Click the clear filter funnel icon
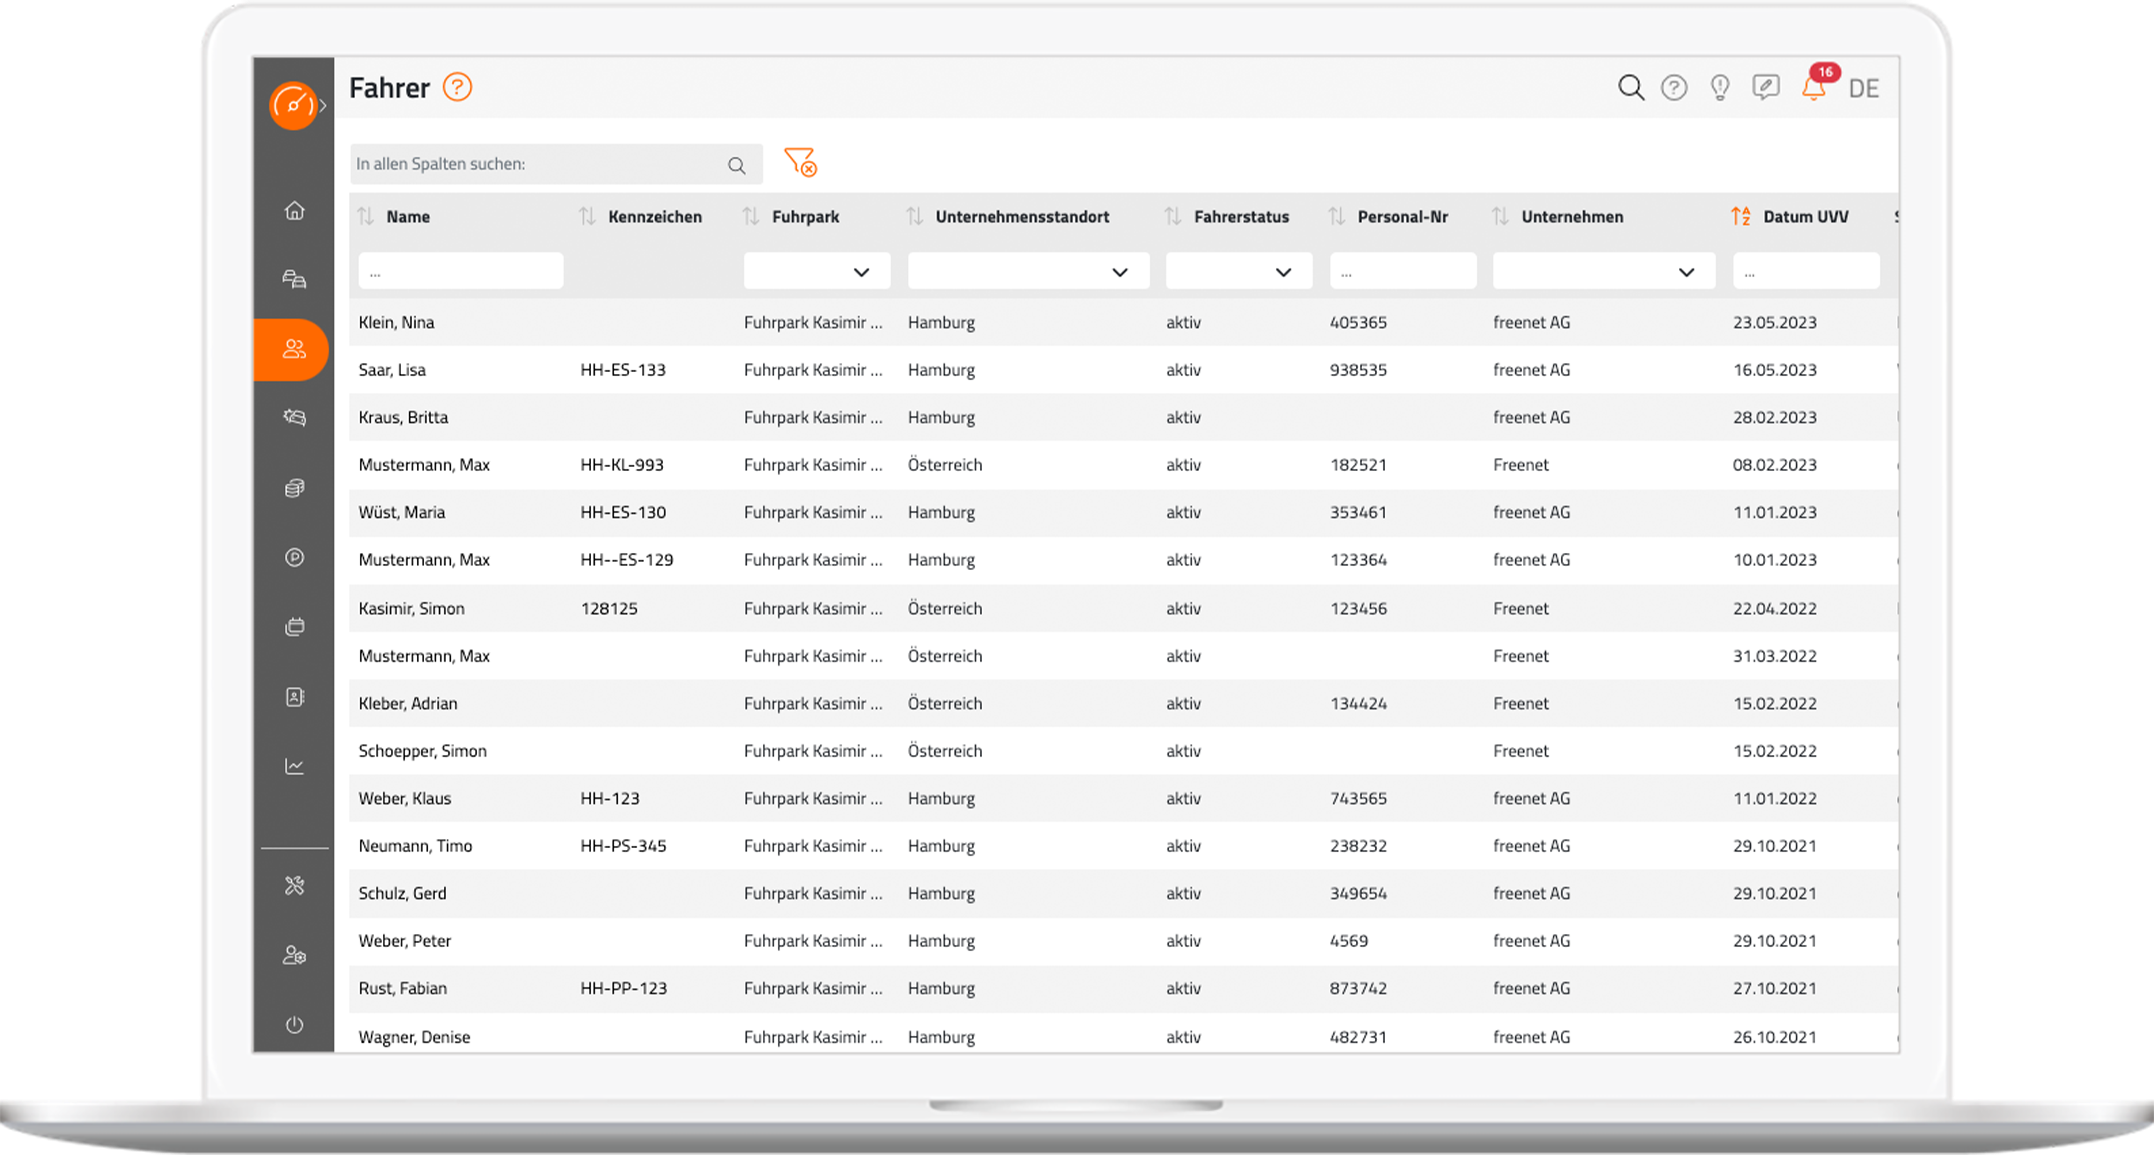The image size is (2154, 1155). point(800,162)
